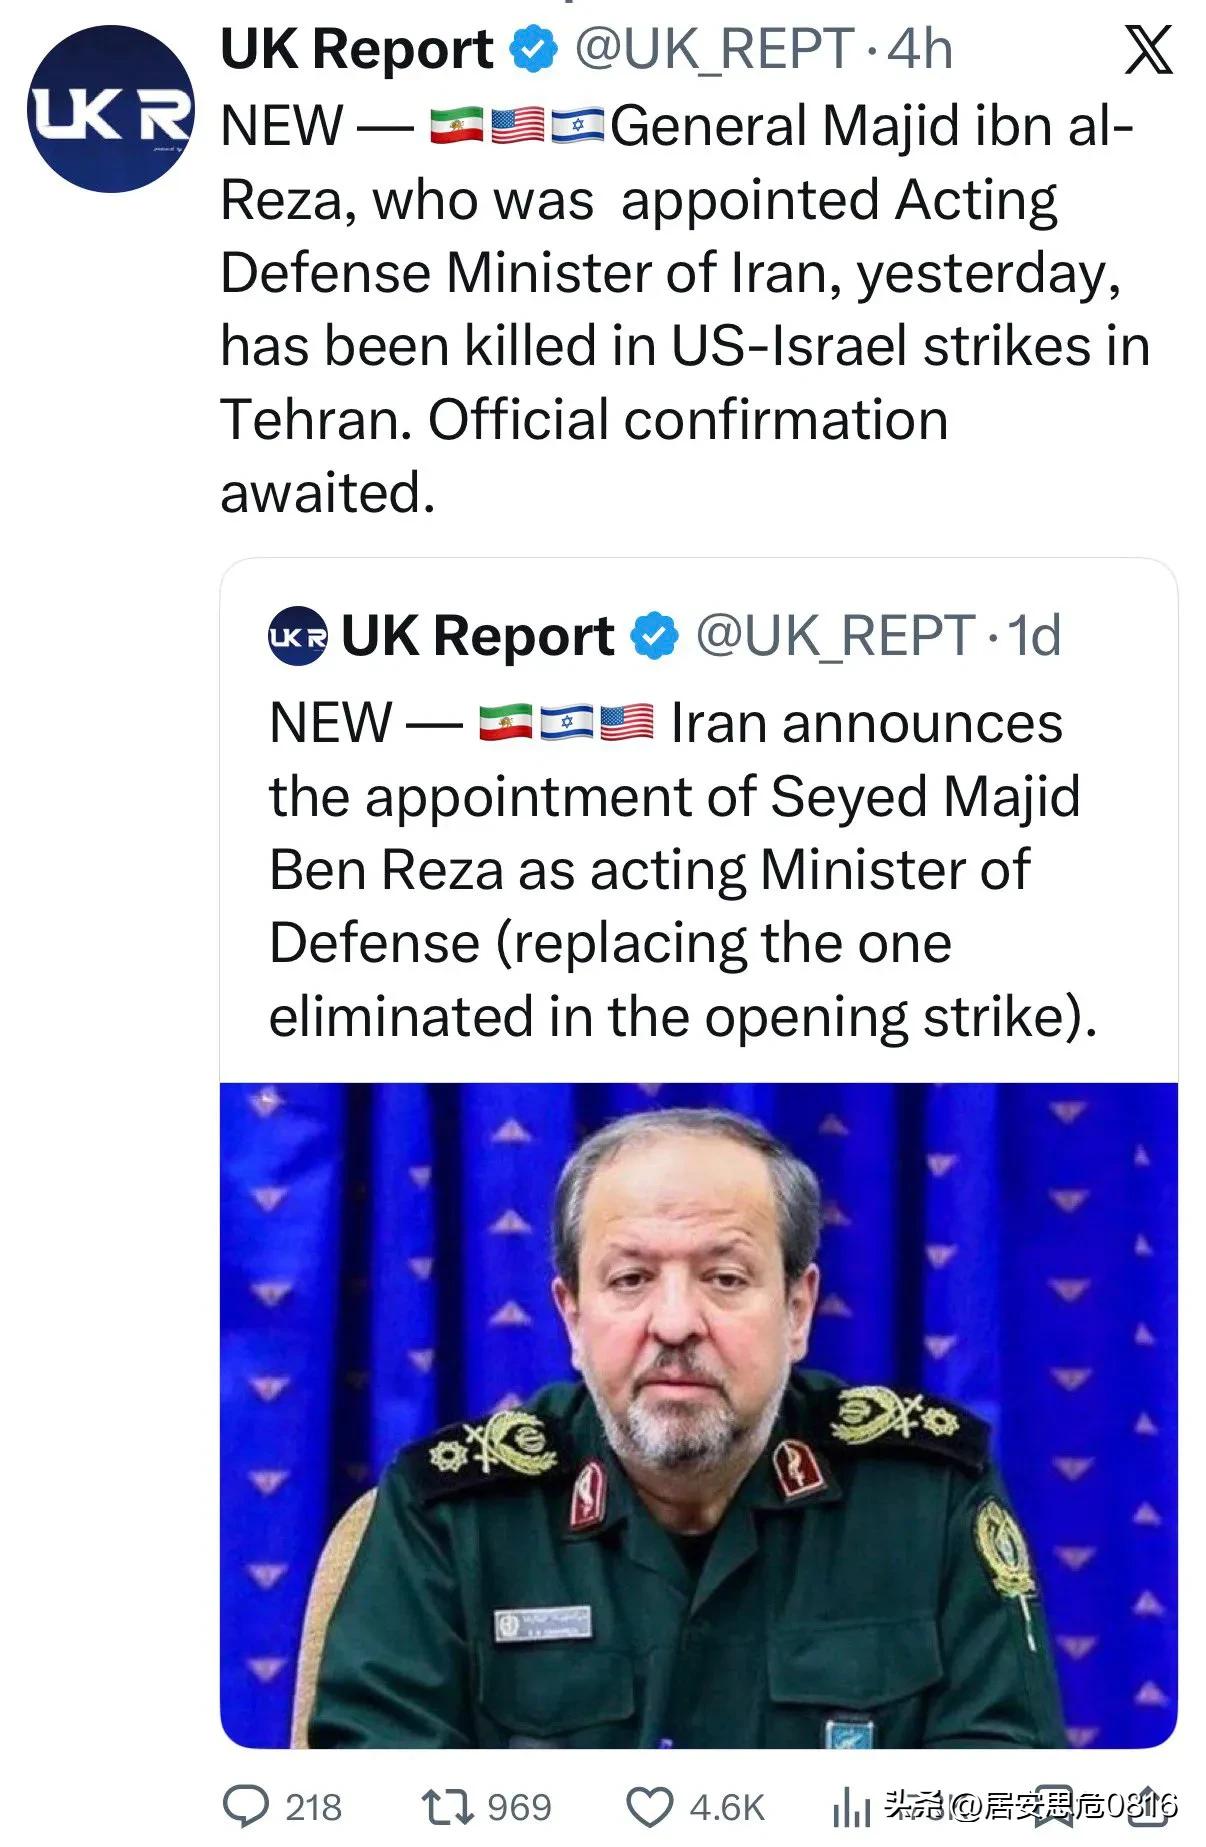Click the X logo in the top corner

[x=1148, y=50]
